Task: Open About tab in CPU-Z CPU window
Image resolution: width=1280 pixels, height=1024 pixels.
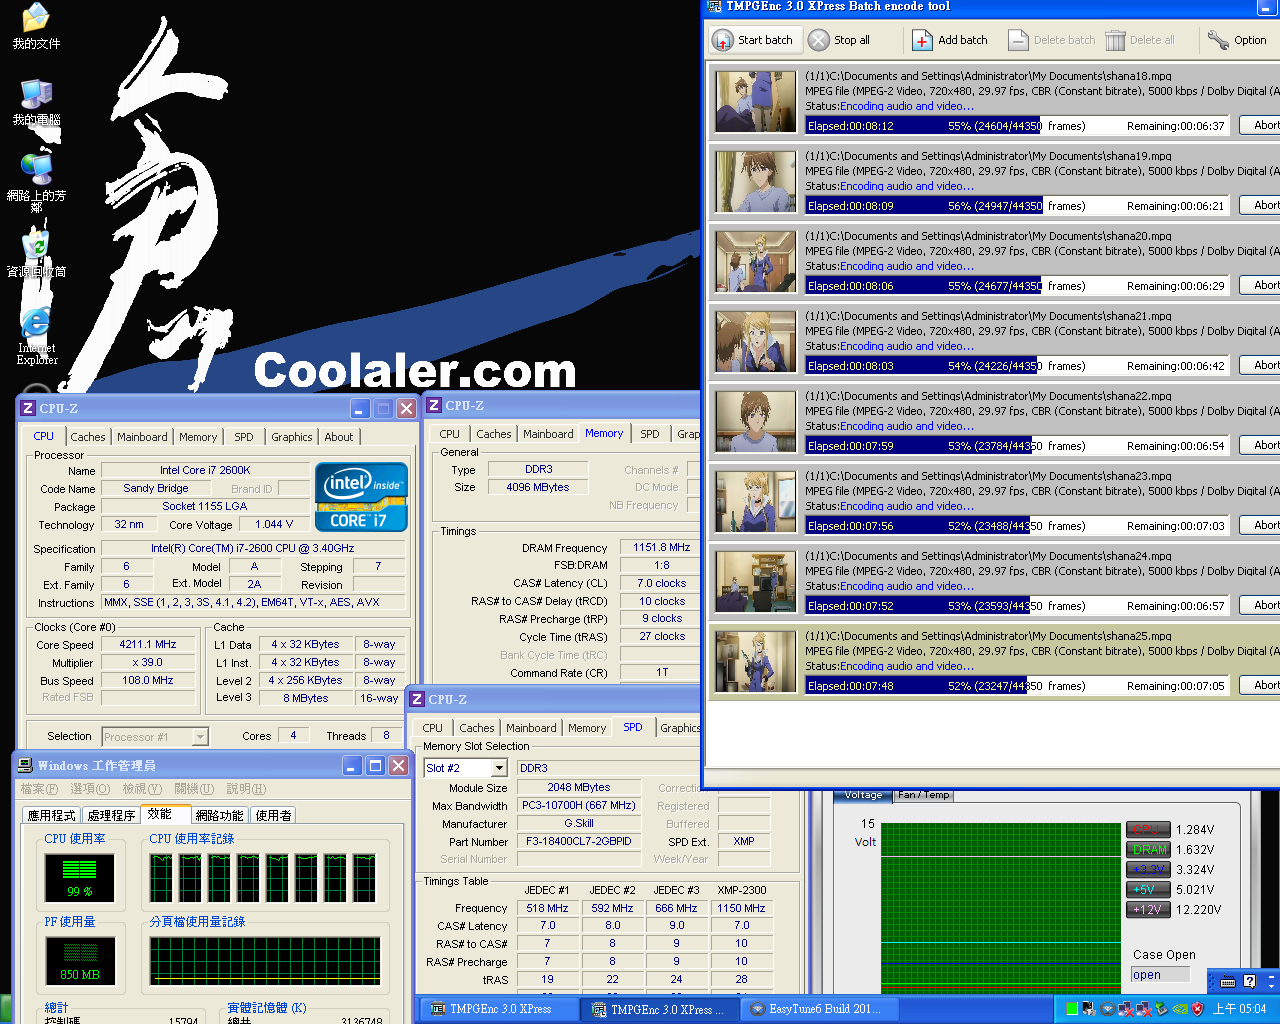Action: click(339, 437)
